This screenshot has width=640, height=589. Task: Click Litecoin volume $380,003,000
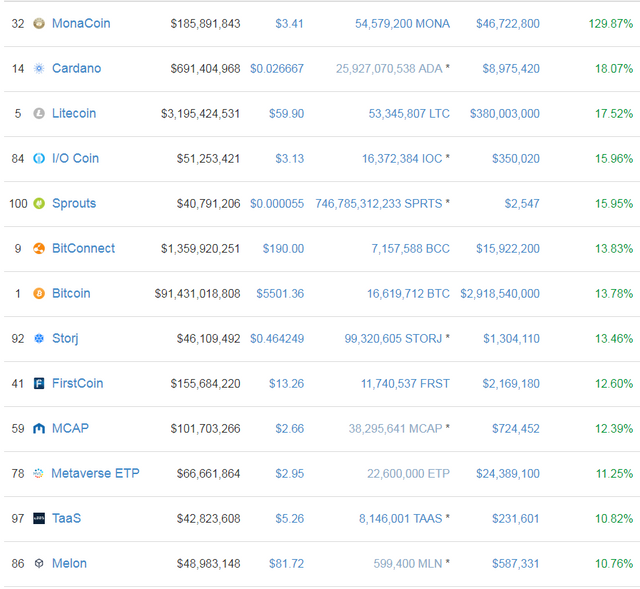[x=505, y=113]
